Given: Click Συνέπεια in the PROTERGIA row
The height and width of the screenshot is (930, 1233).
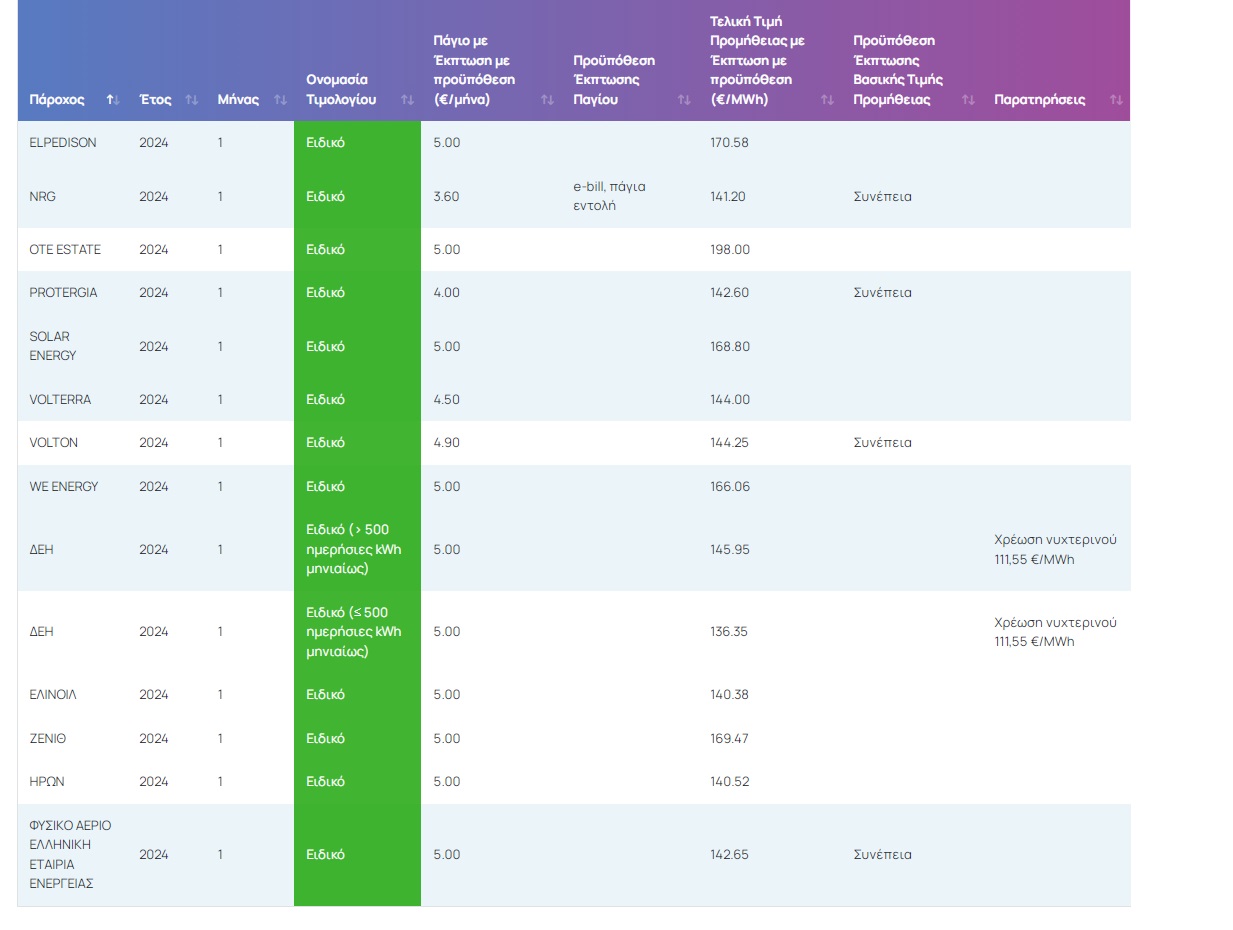Looking at the screenshot, I should pos(882,293).
